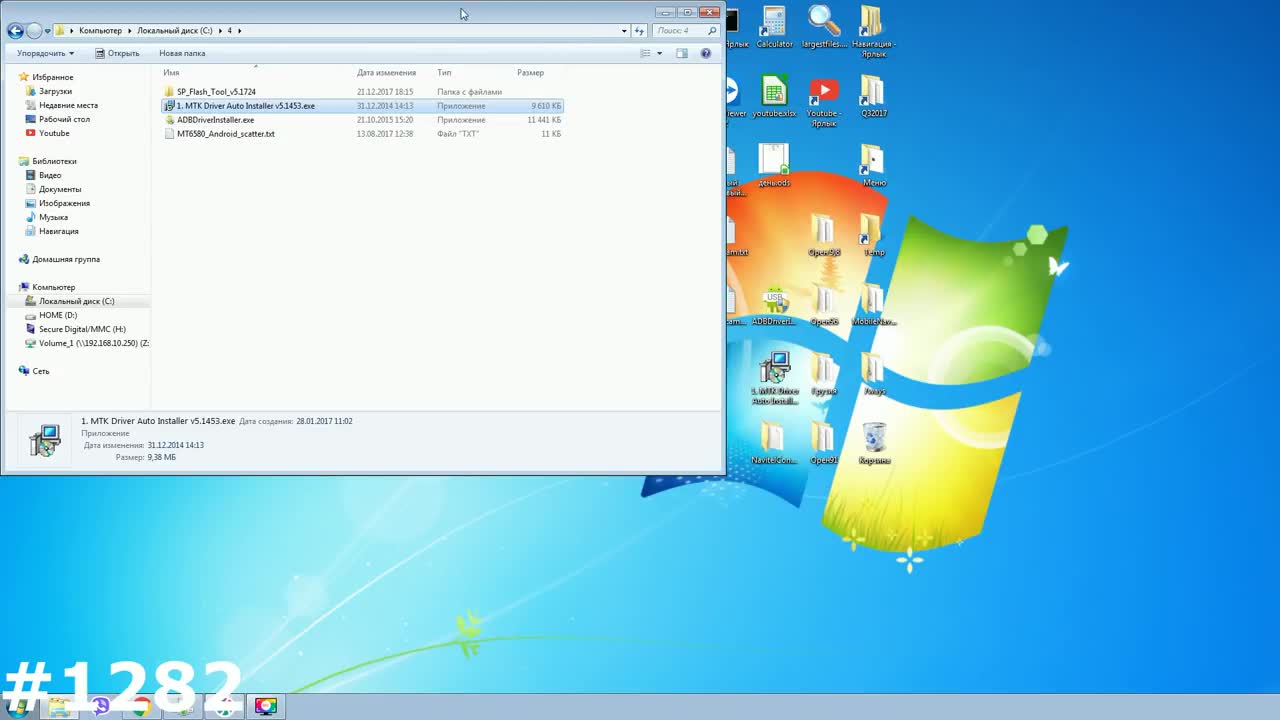
Task: Select the MobileNav... desktop folder
Action: coord(873,306)
